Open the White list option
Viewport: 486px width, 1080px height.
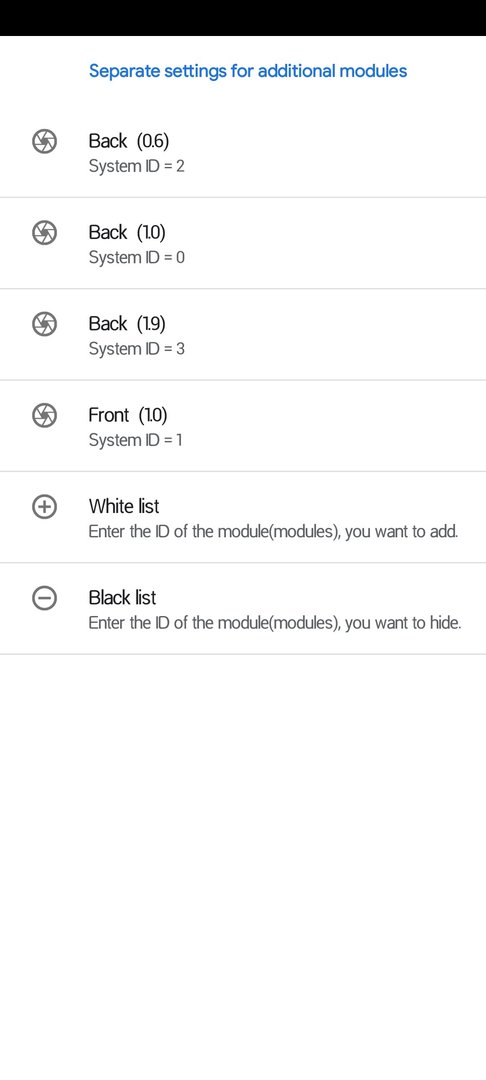click(243, 517)
